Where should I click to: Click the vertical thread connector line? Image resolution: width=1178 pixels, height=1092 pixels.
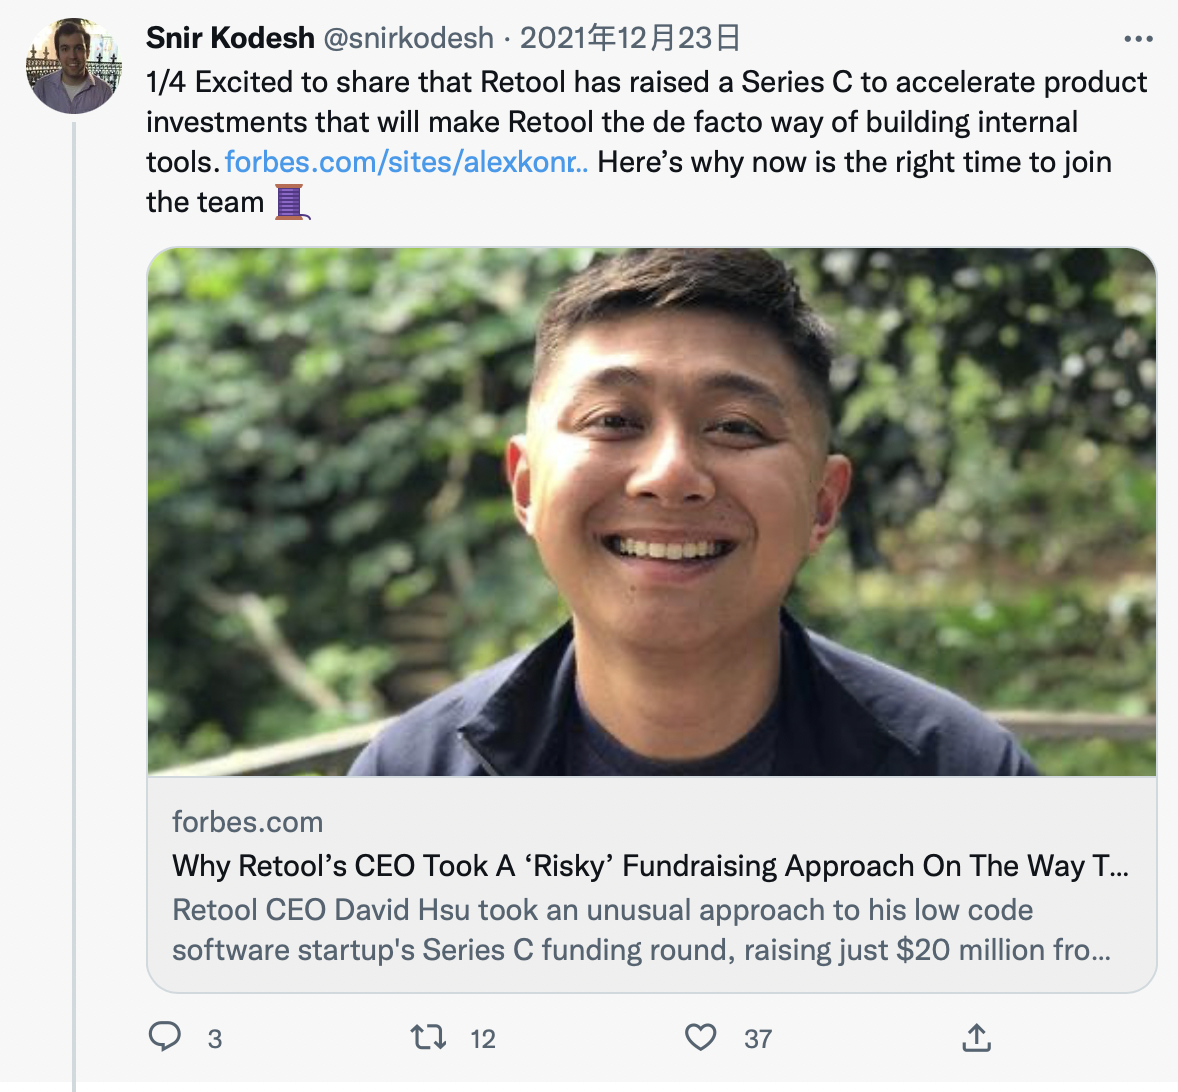point(74,600)
